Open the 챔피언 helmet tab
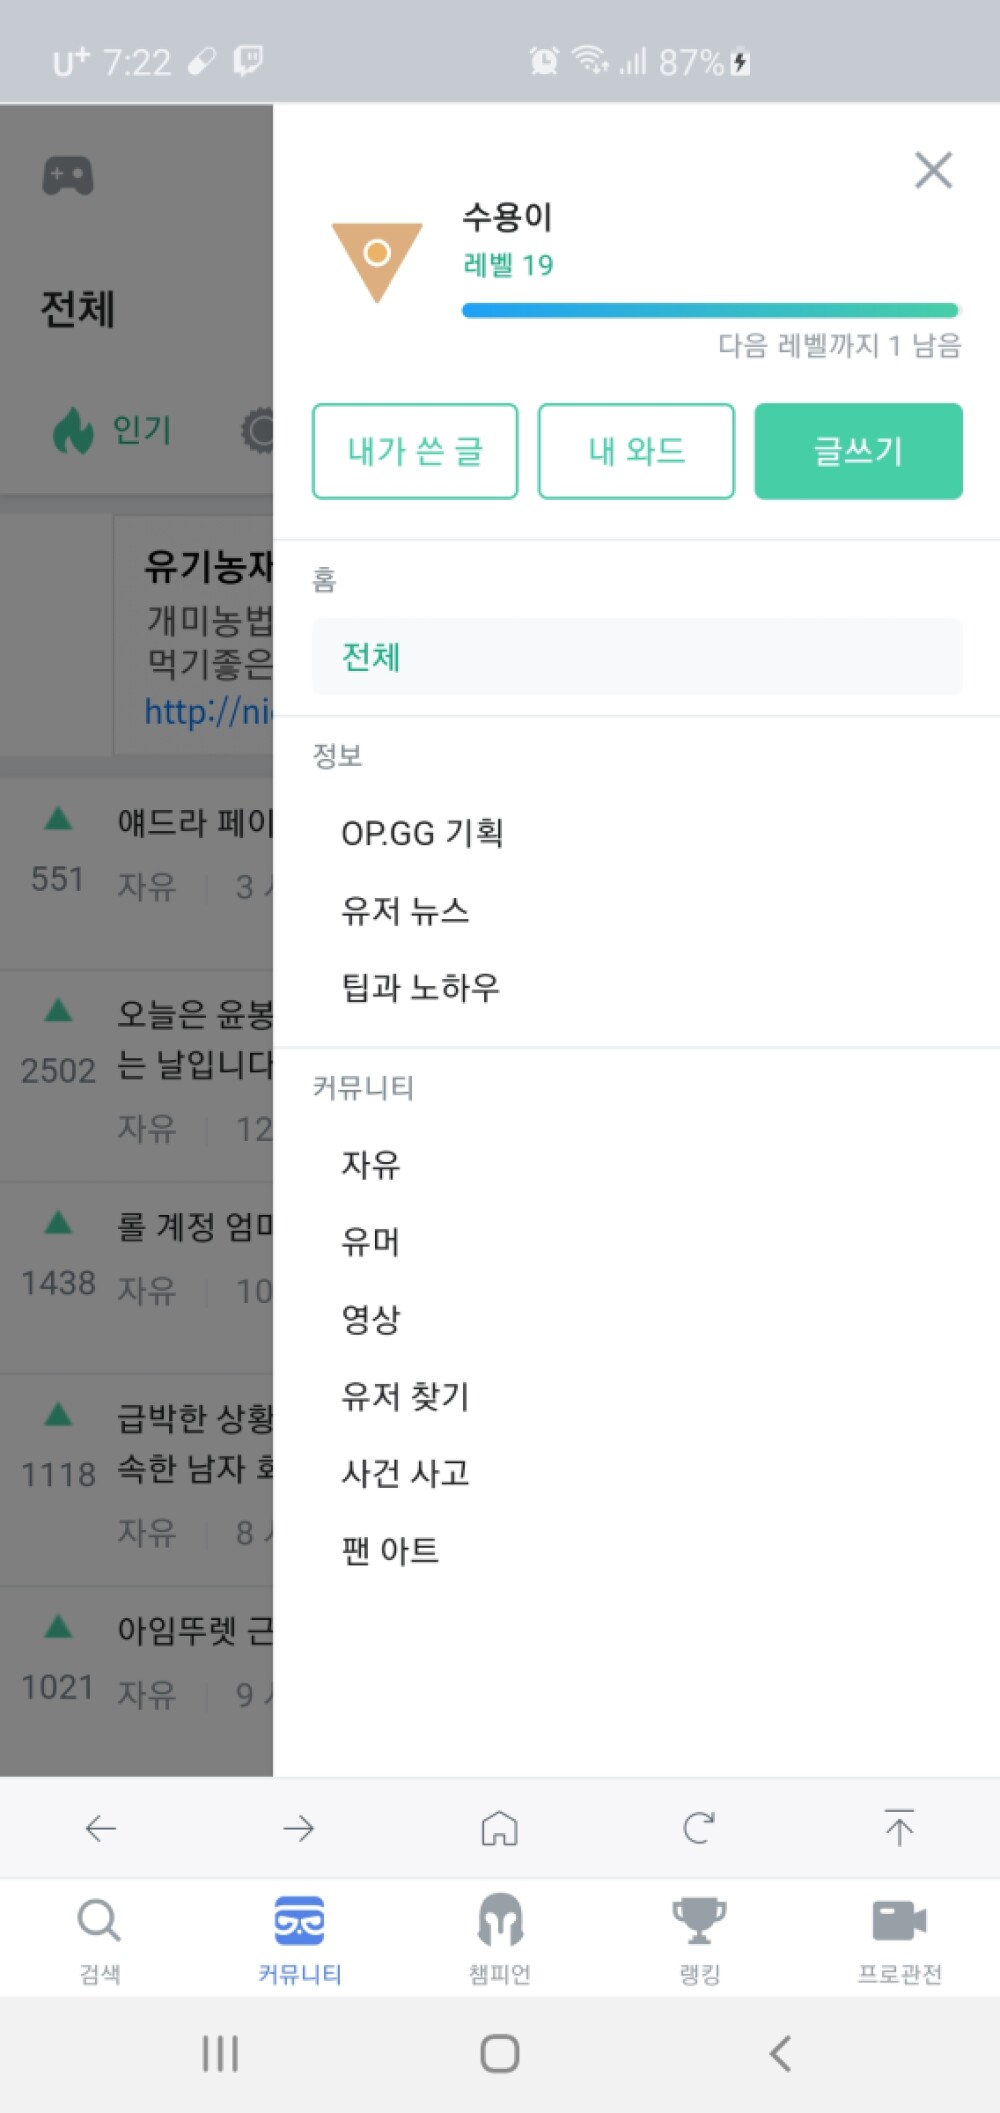Image resolution: width=1000 pixels, height=2113 pixels. [x=500, y=1939]
